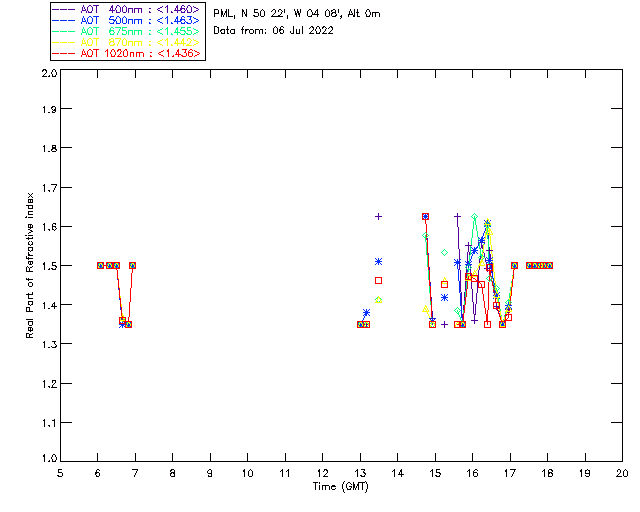Click the x-axis label 8
This screenshot has width=640, height=512.
coord(173,473)
